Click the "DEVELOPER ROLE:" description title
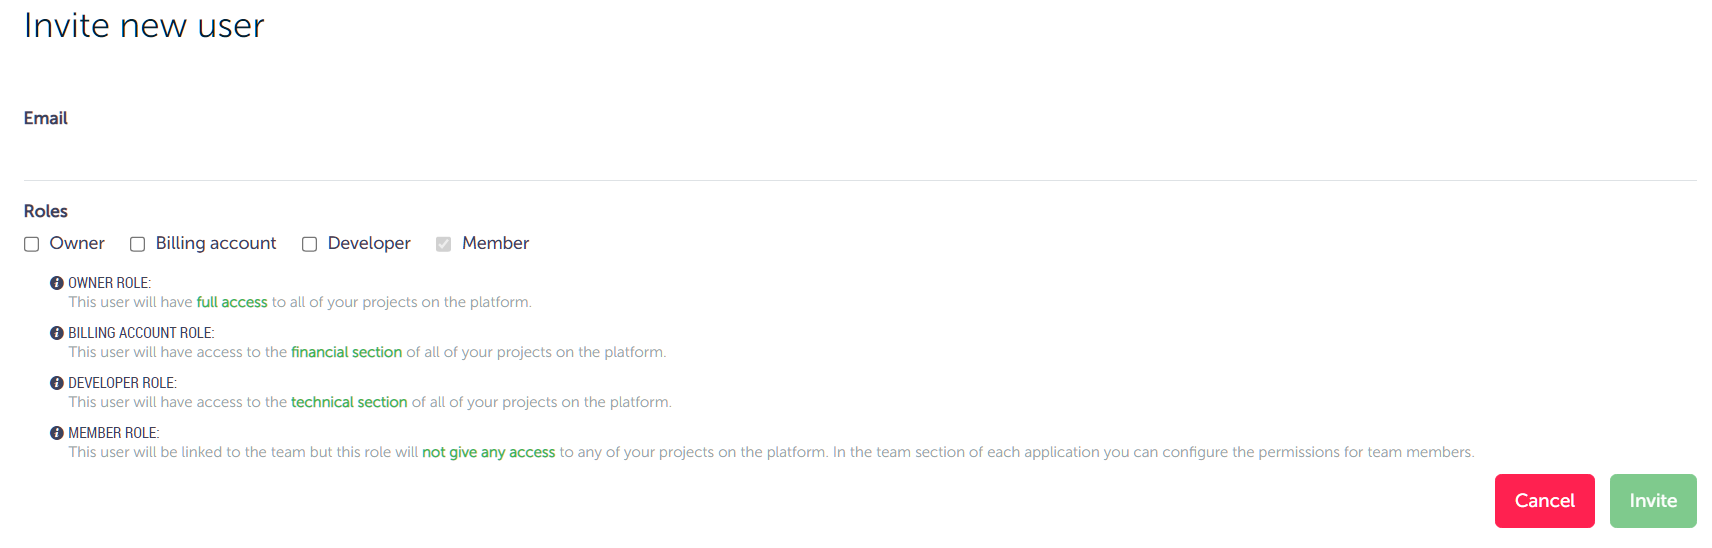The image size is (1712, 548). [122, 383]
